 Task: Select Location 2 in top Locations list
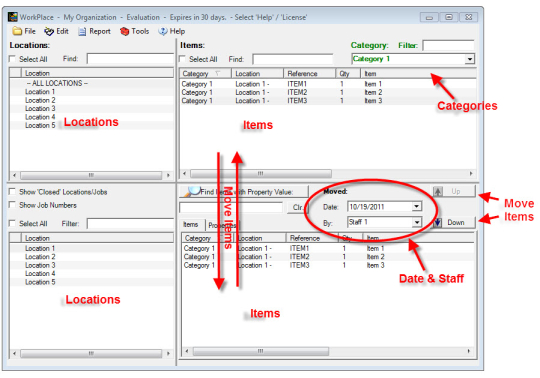tap(92, 100)
